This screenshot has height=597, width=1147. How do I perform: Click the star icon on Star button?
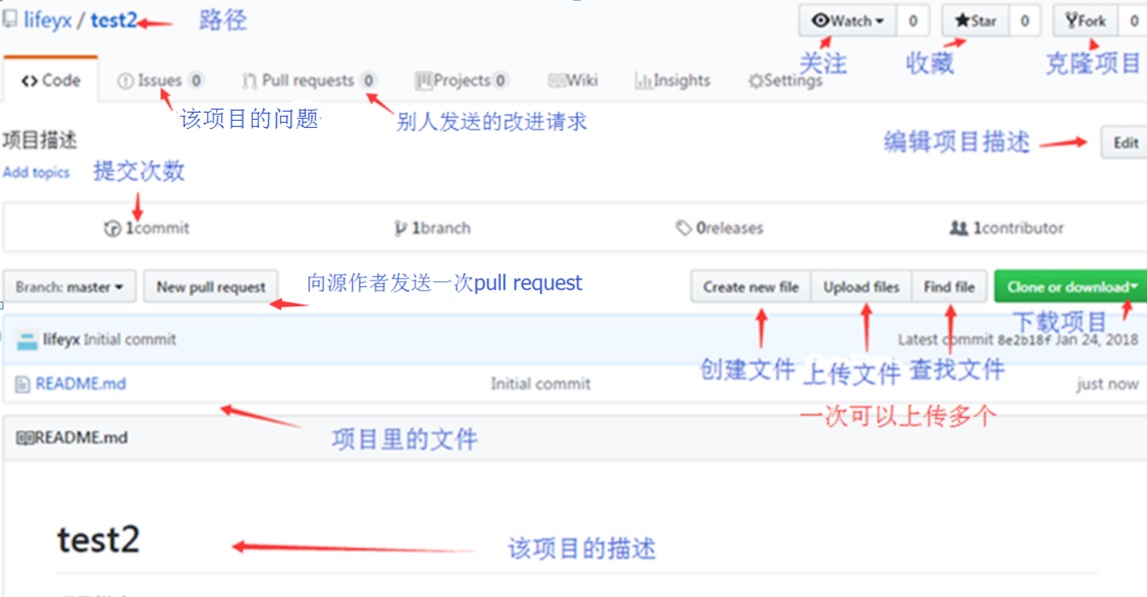pyautogui.click(x=963, y=20)
